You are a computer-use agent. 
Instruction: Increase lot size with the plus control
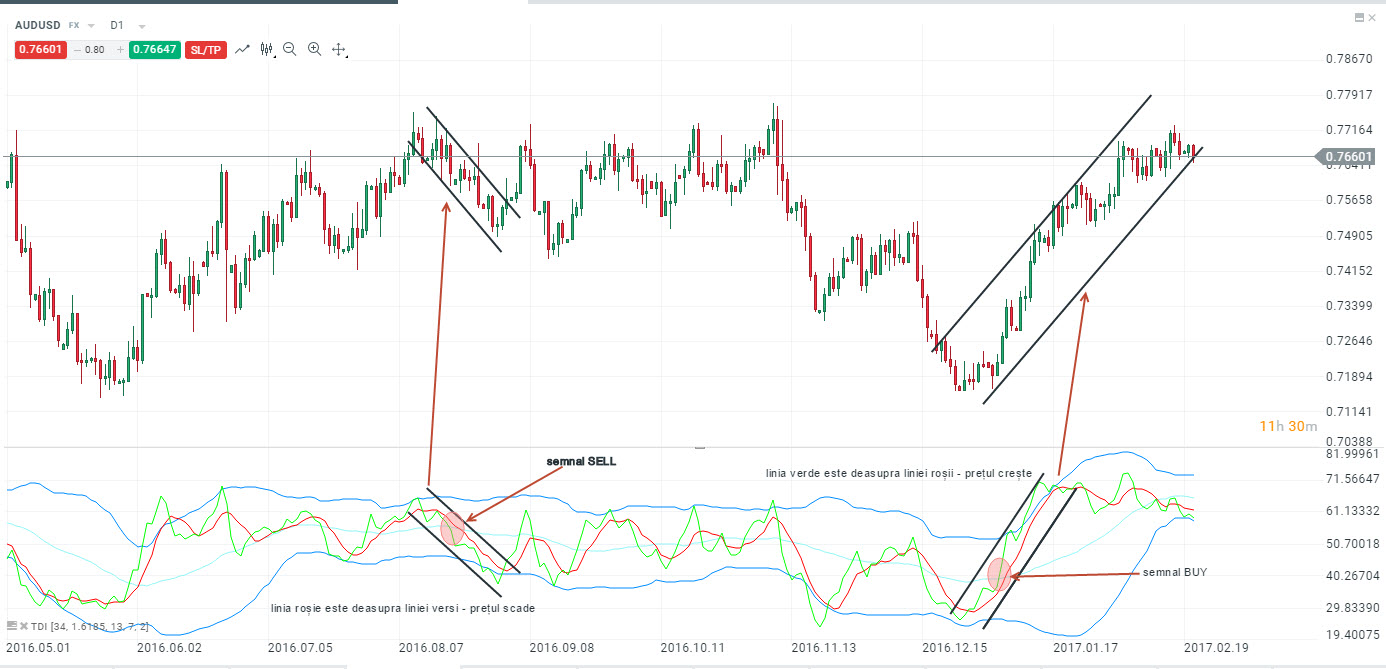pyautogui.click(x=120, y=49)
